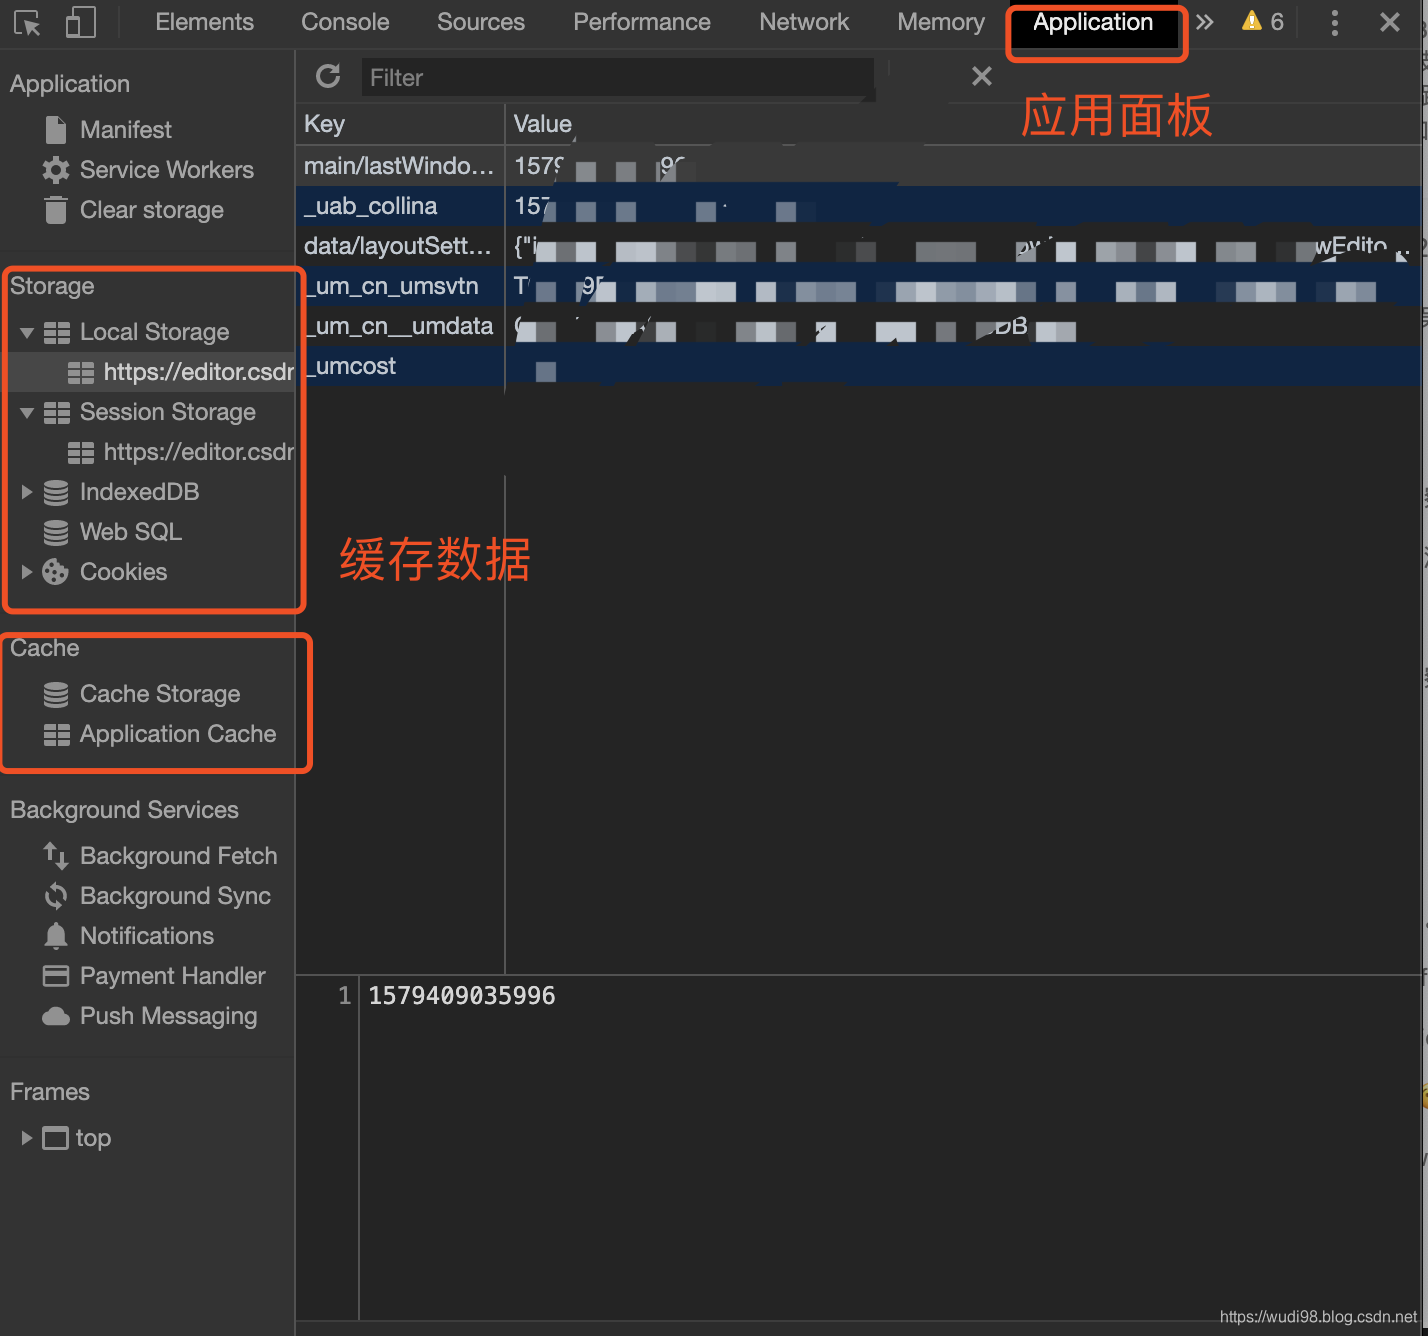Go to the Network tab
The image size is (1428, 1336).
pos(804,22)
